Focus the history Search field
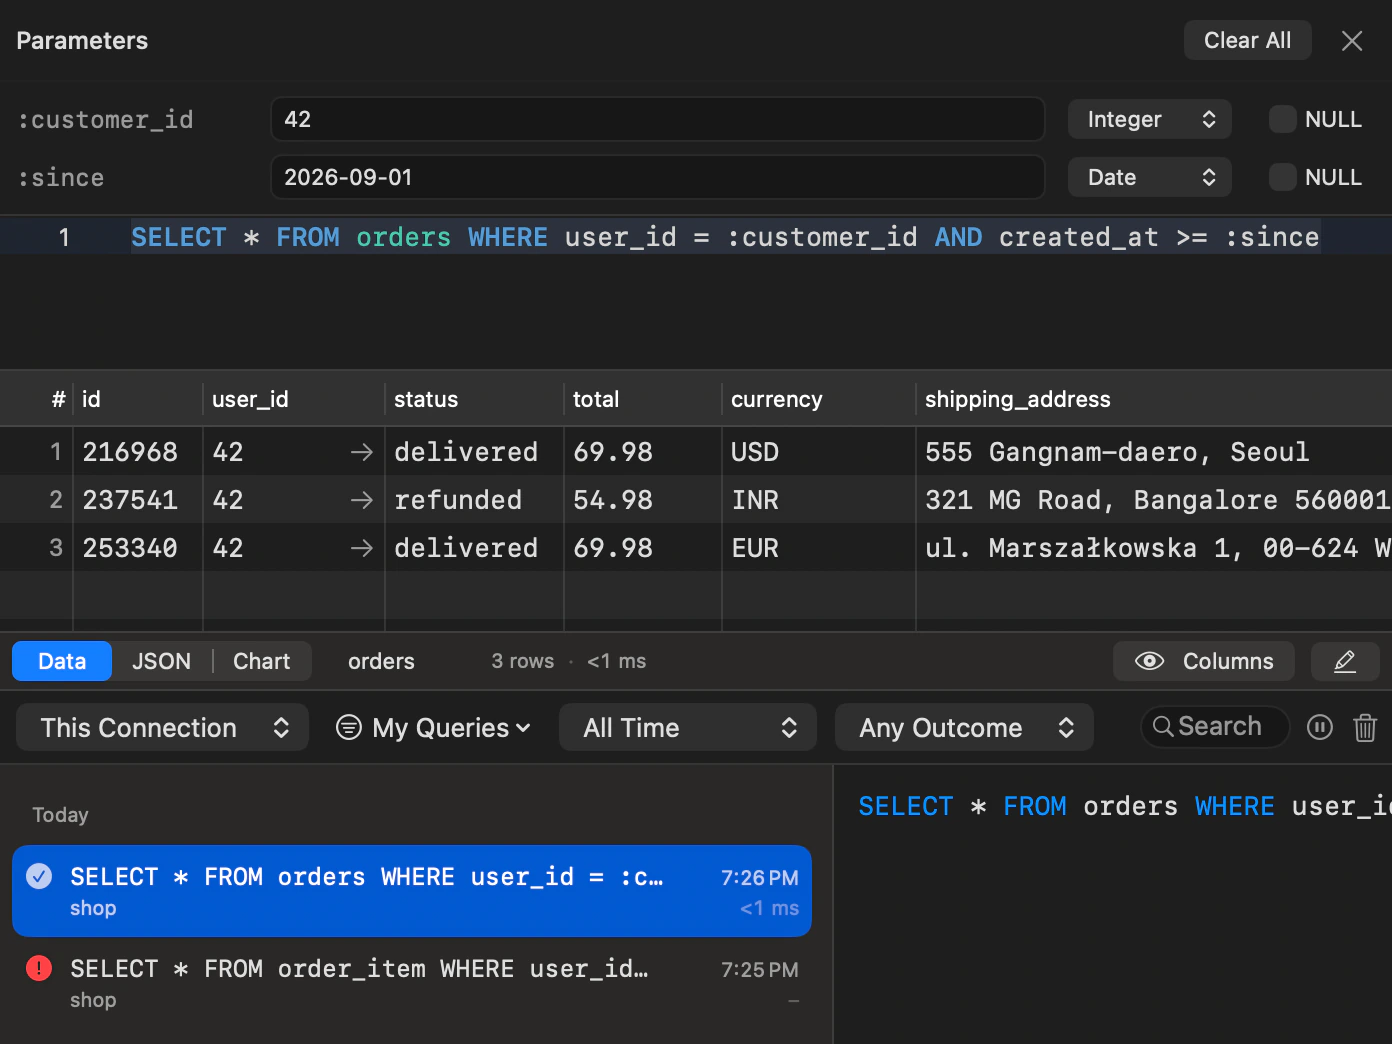The width and height of the screenshot is (1392, 1044). click(1216, 727)
